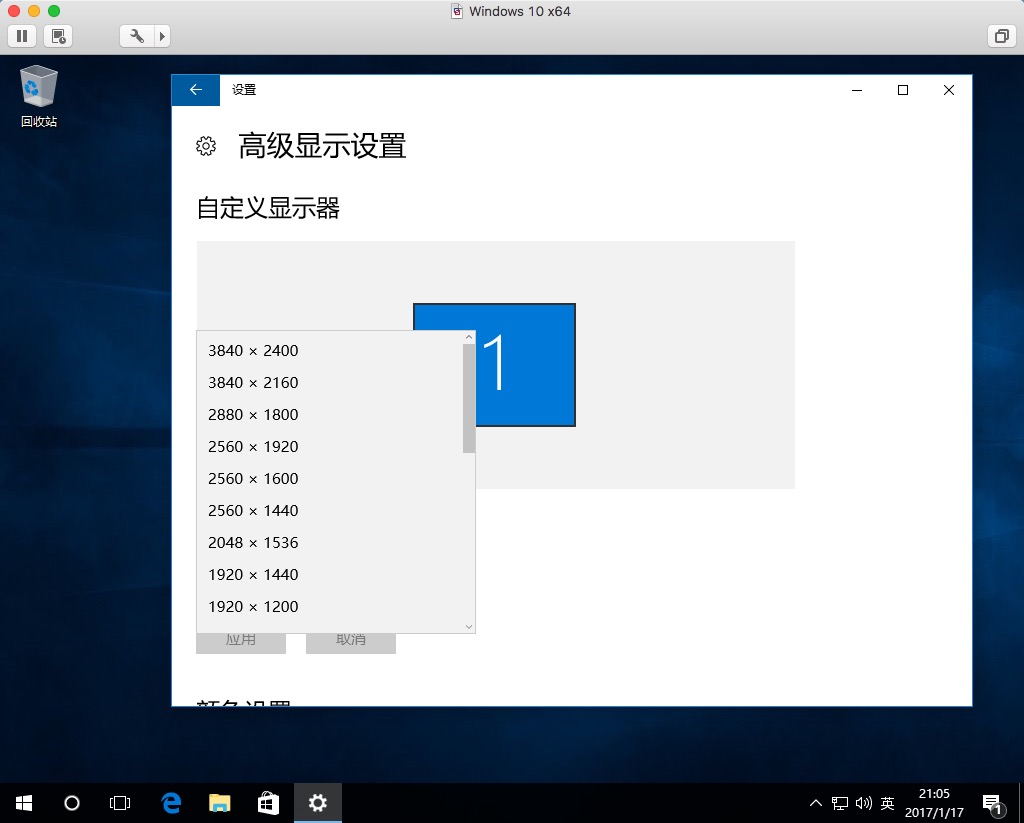
Task: Open File Explorer from the taskbar
Action: coord(219,802)
